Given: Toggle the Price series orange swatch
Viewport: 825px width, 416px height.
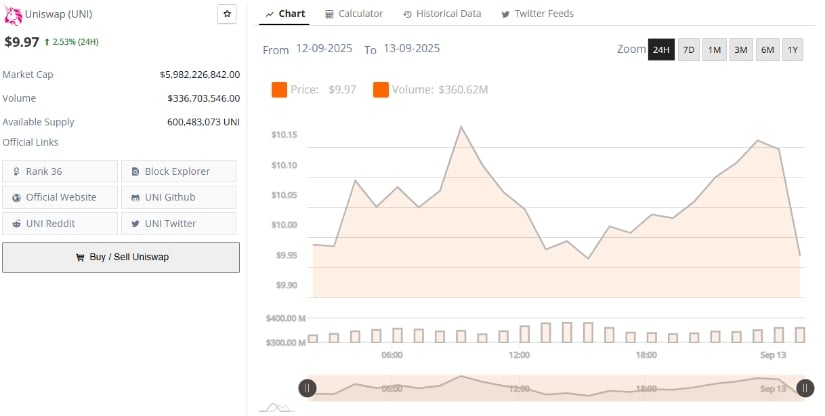Looking at the screenshot, I should click(279, 90).
